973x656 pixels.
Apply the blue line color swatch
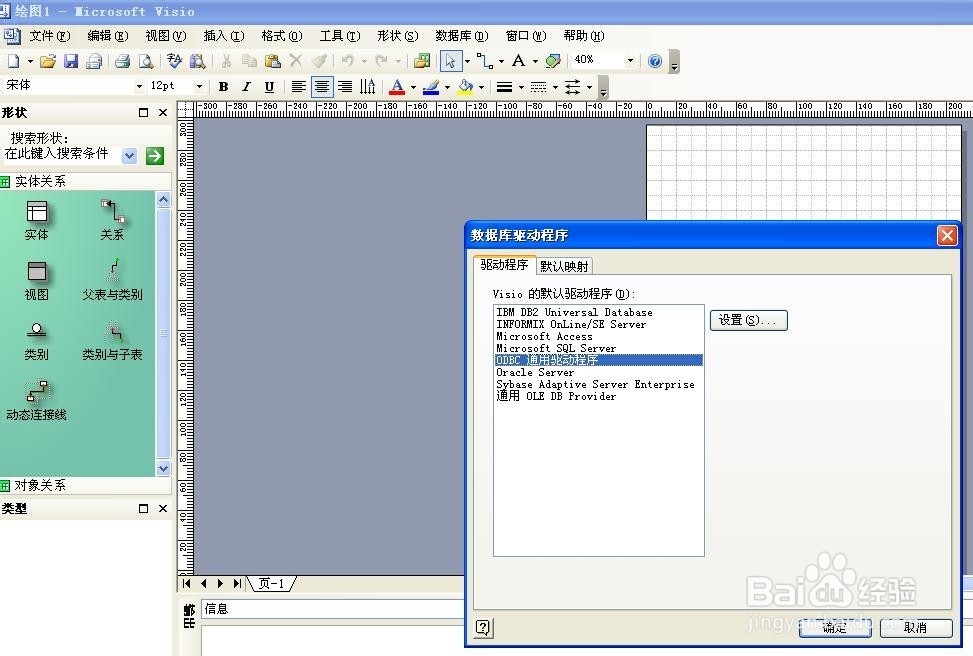(x=431, y=87)
